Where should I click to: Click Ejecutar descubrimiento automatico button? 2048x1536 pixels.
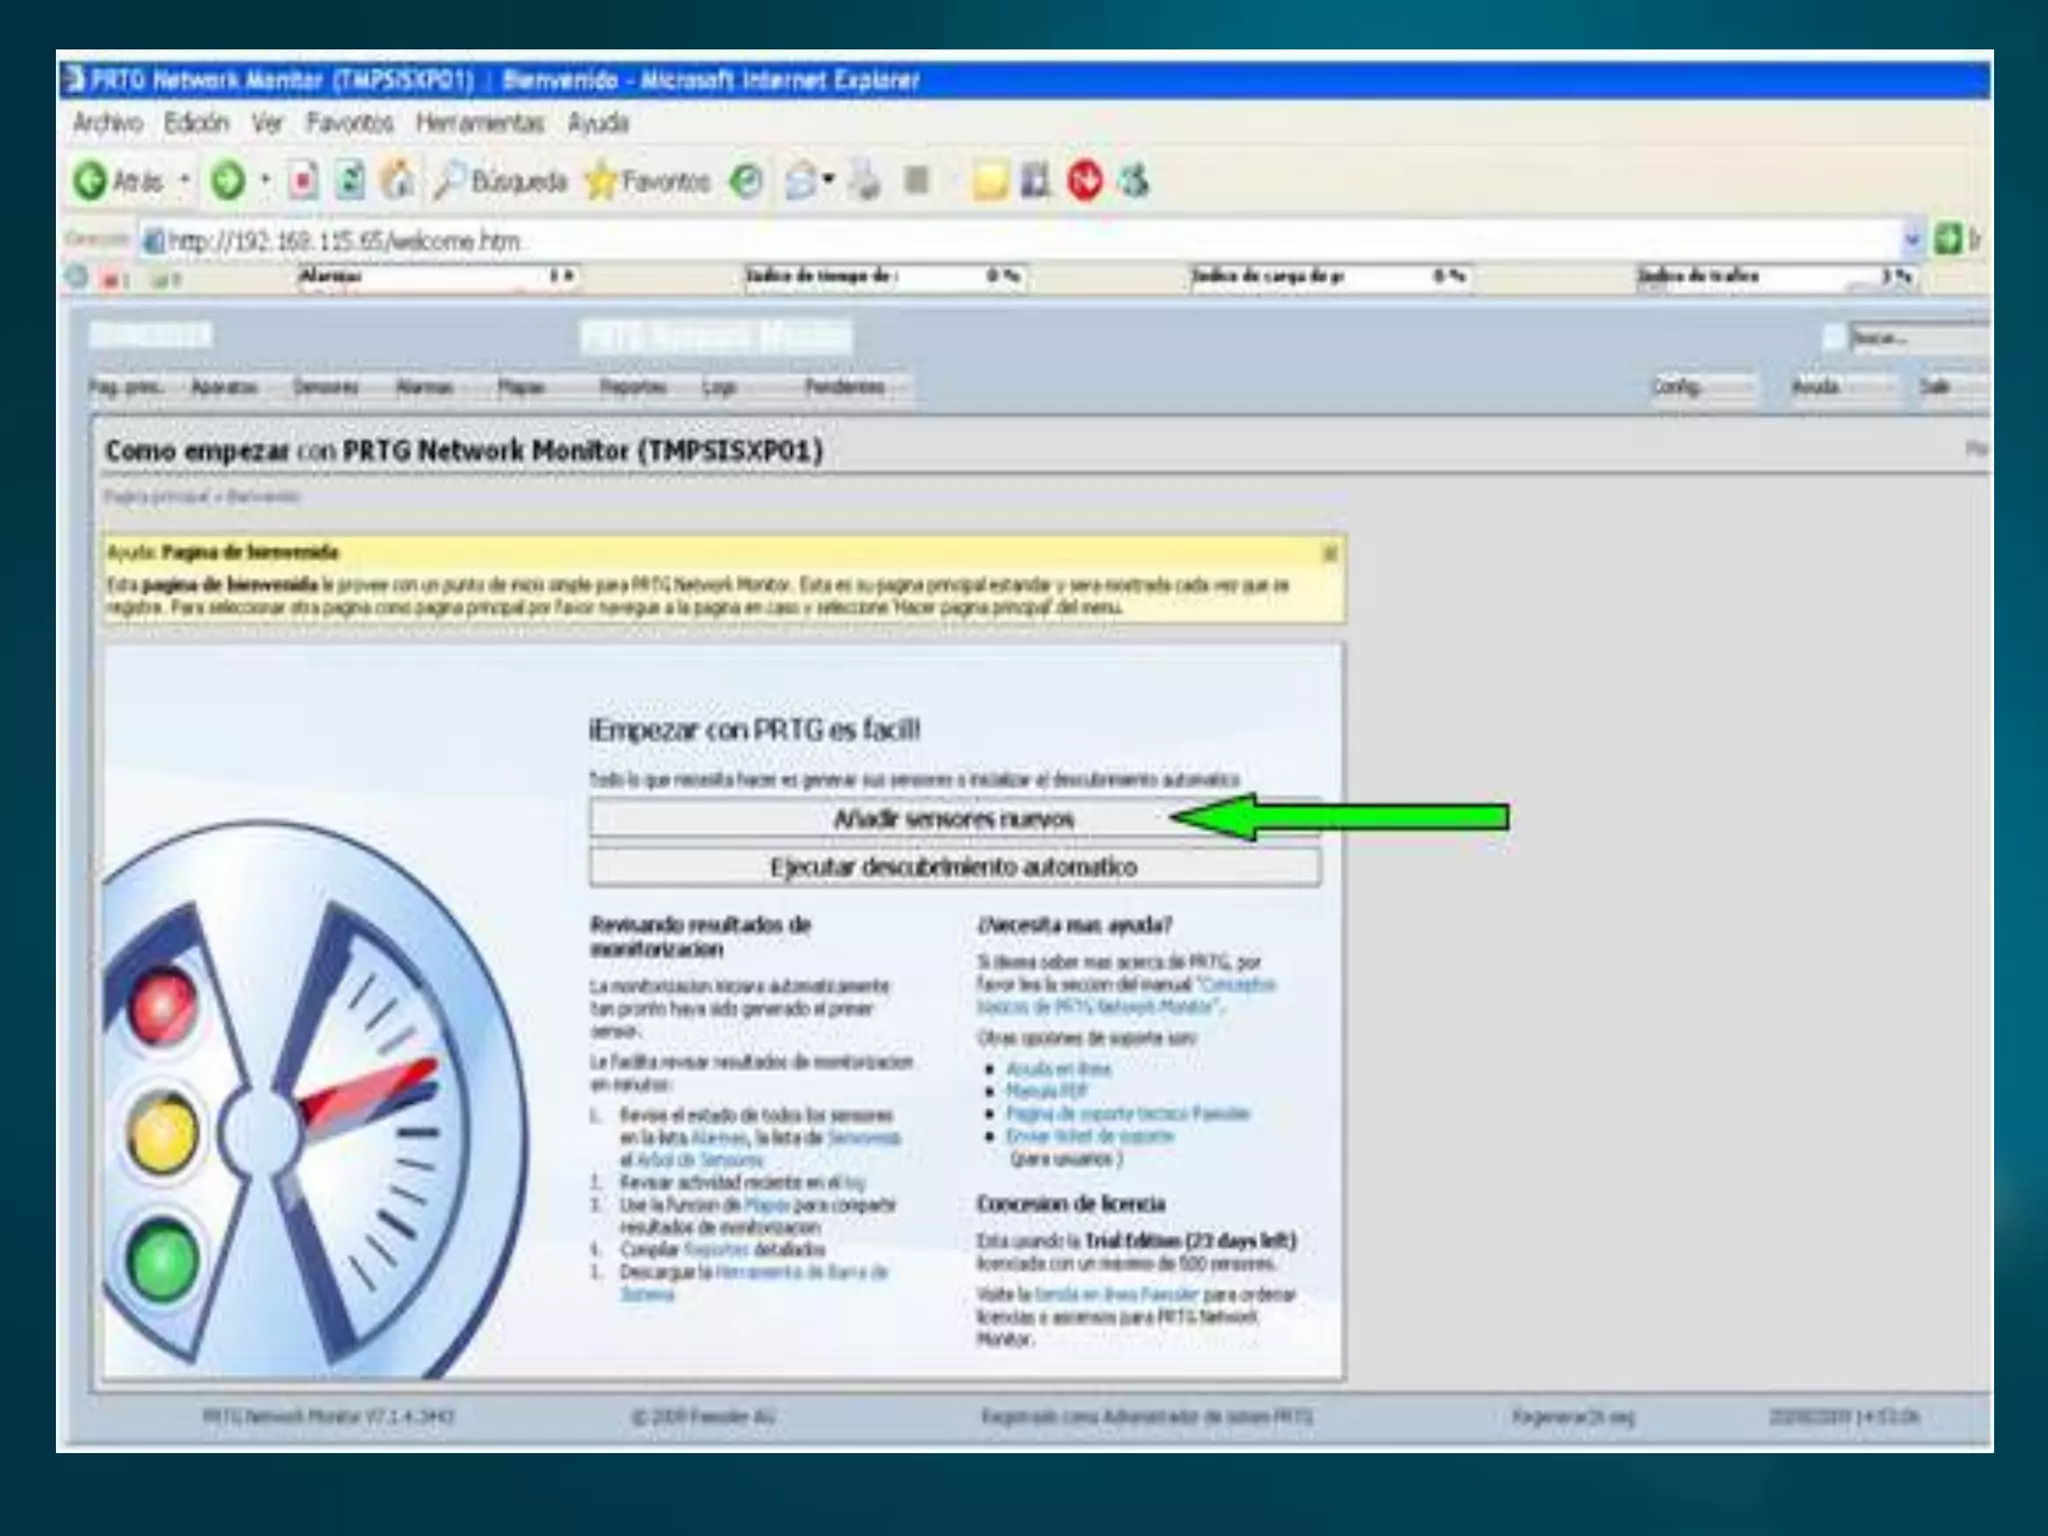955,867
